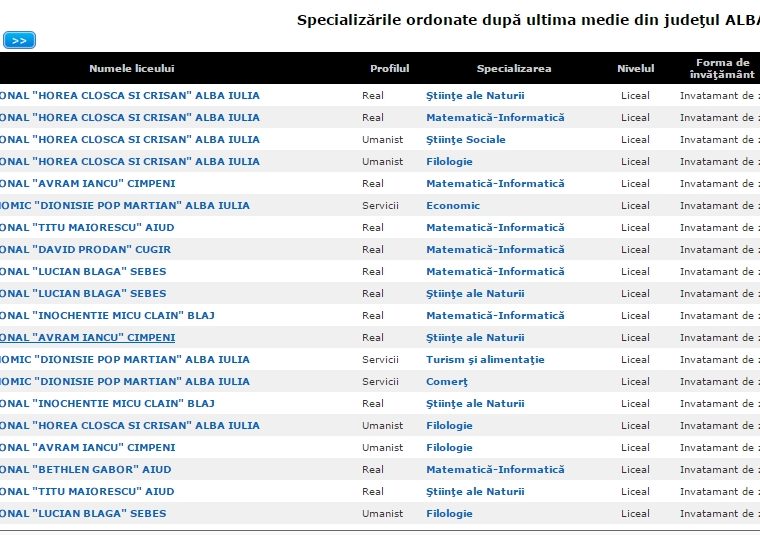Click Invatamant de cell in Economic row

click(719, 205)
